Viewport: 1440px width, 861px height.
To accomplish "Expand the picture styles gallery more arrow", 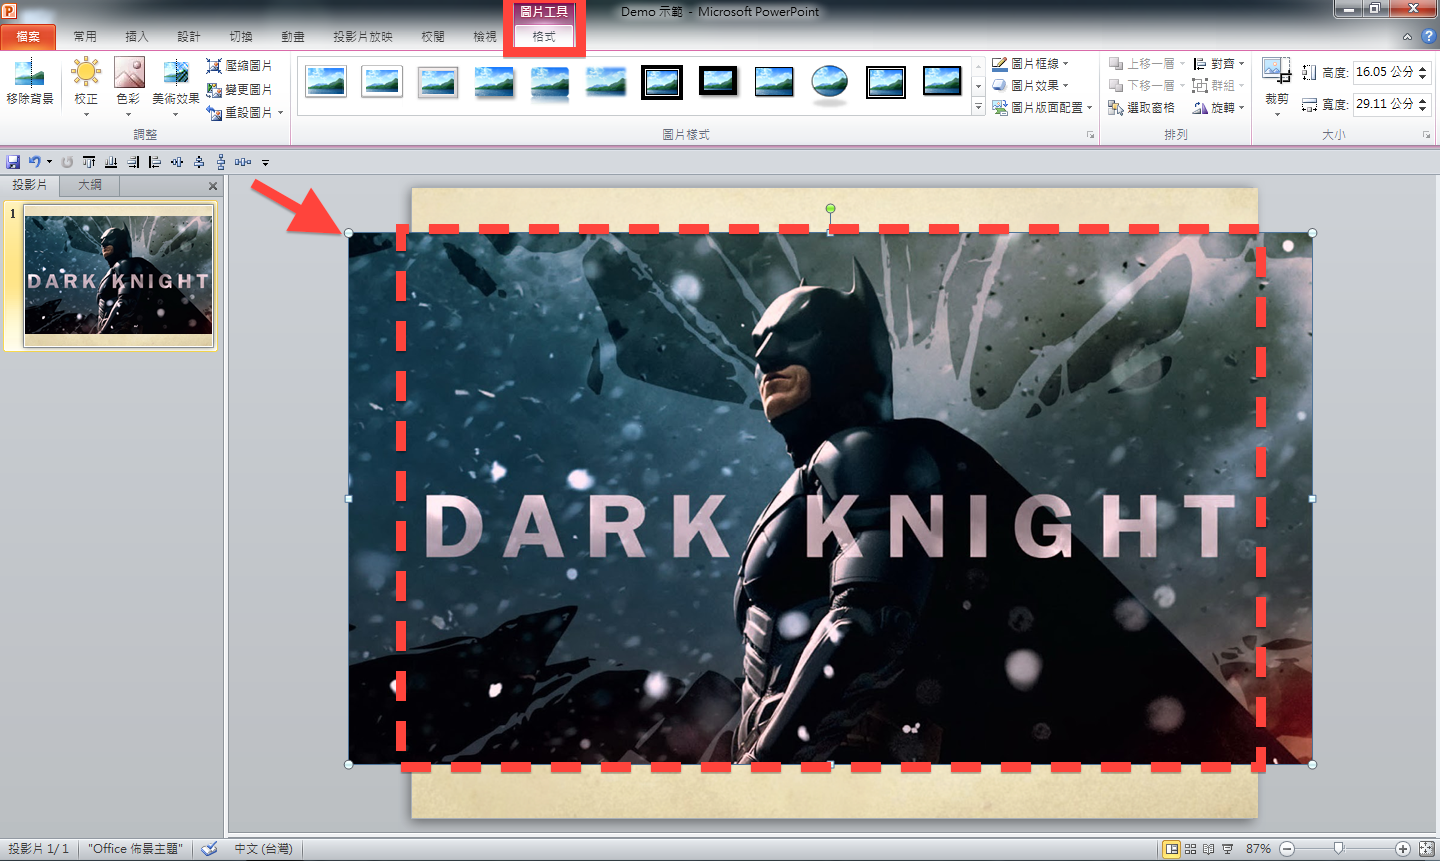I will tap(979, 107).
